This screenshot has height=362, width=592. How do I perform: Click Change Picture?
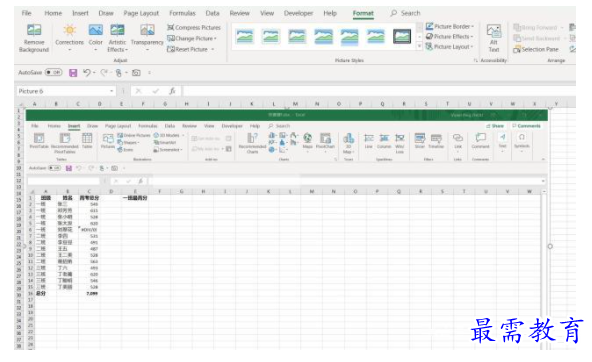point(192,39)
